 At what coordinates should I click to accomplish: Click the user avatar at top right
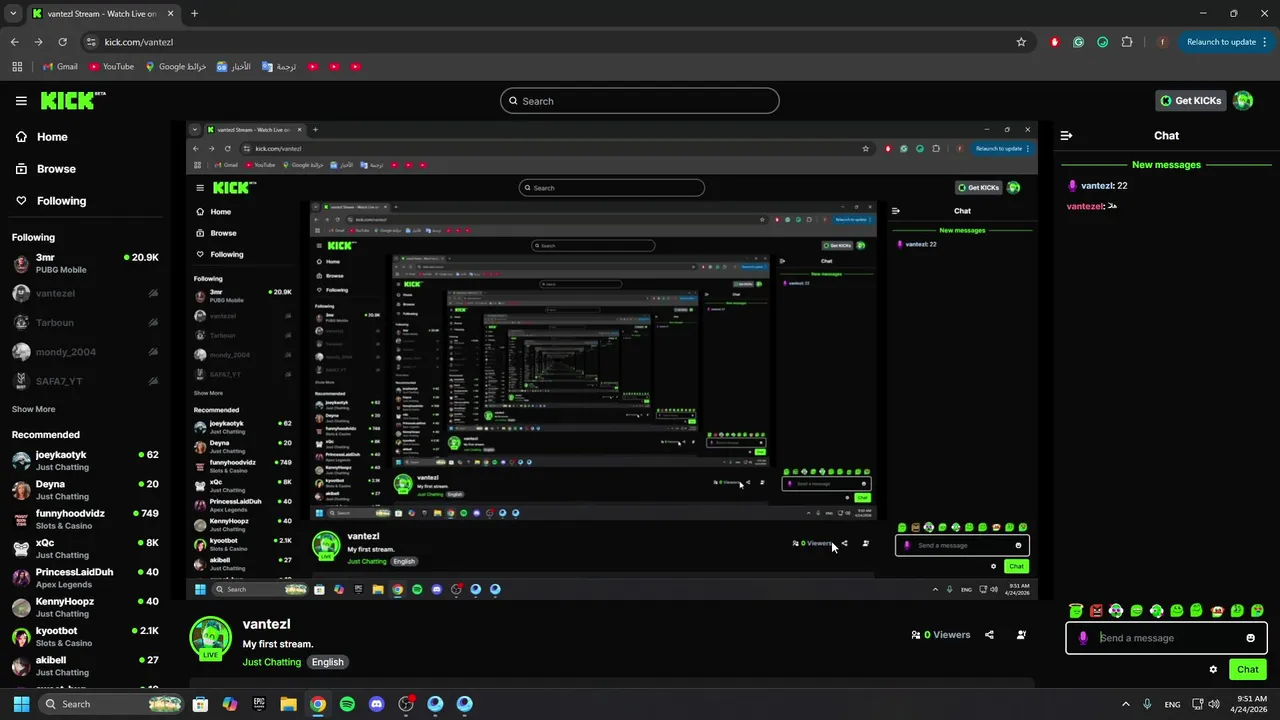point(1243,100)
